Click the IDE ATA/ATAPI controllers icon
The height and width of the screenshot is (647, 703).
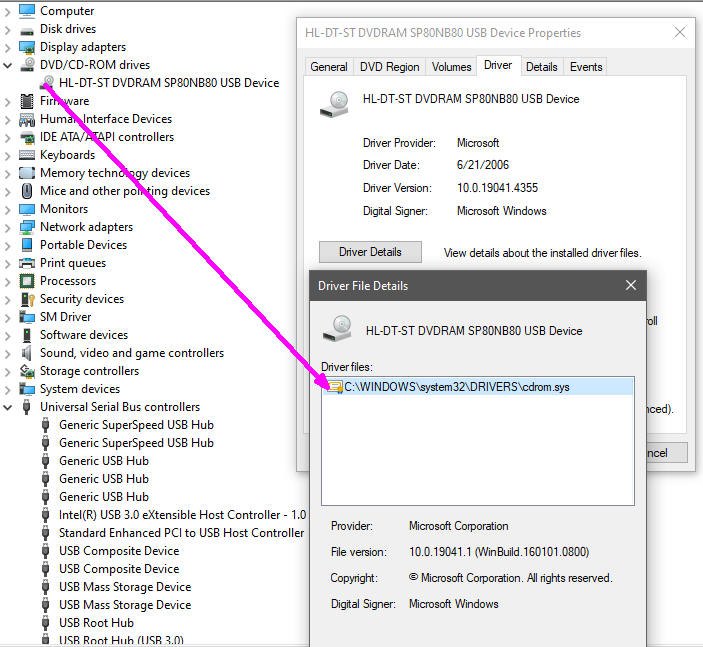tap(27, 138)
